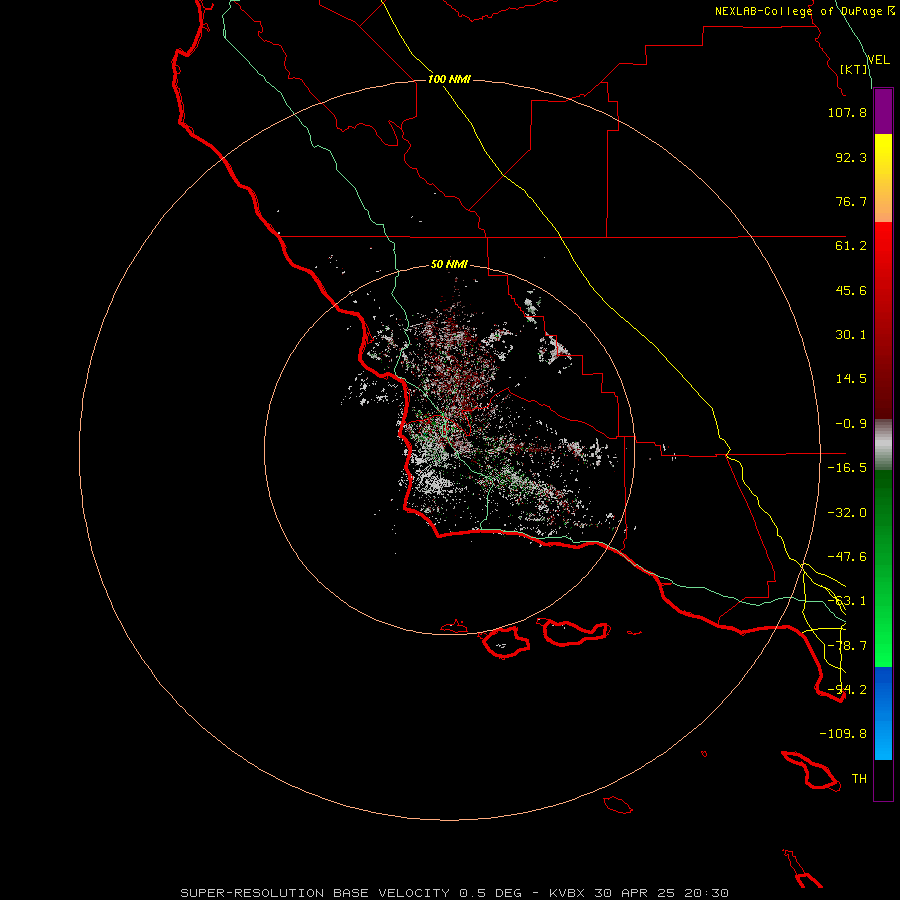
Task: Pick the yellow-orange segment of the color bar
Action: pos(883,178)
